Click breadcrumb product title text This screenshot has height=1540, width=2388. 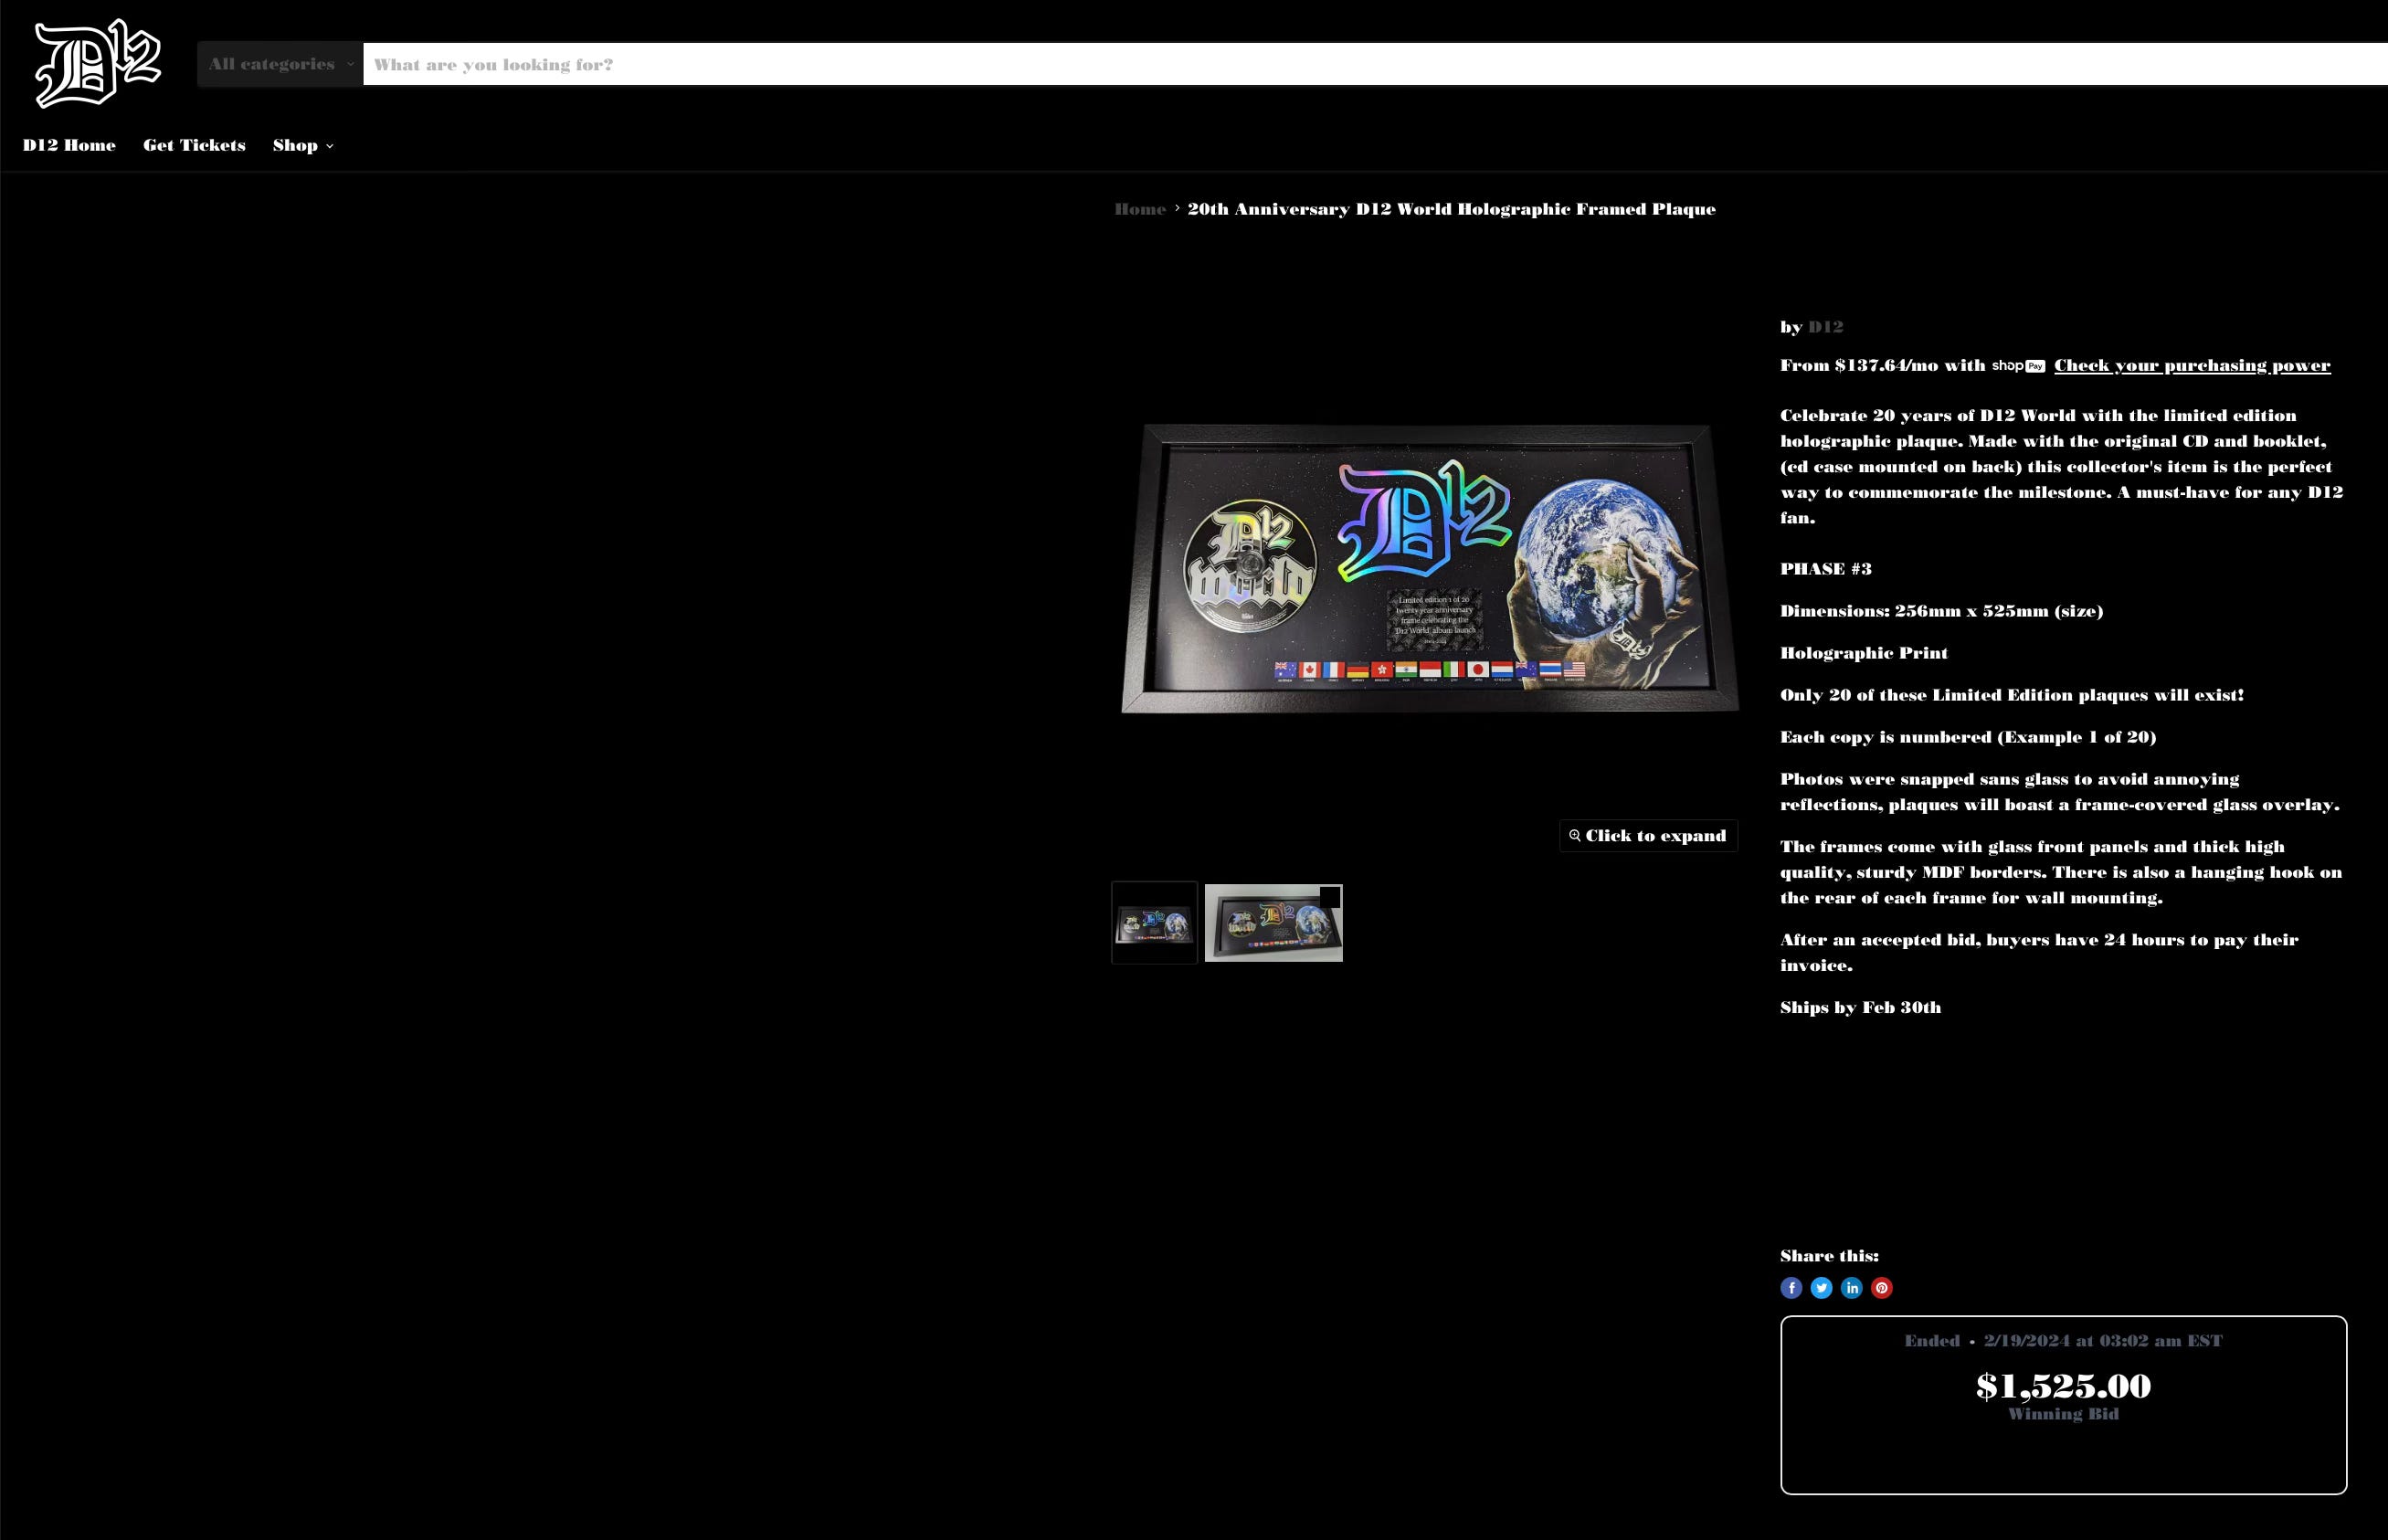pos(1451,209)
